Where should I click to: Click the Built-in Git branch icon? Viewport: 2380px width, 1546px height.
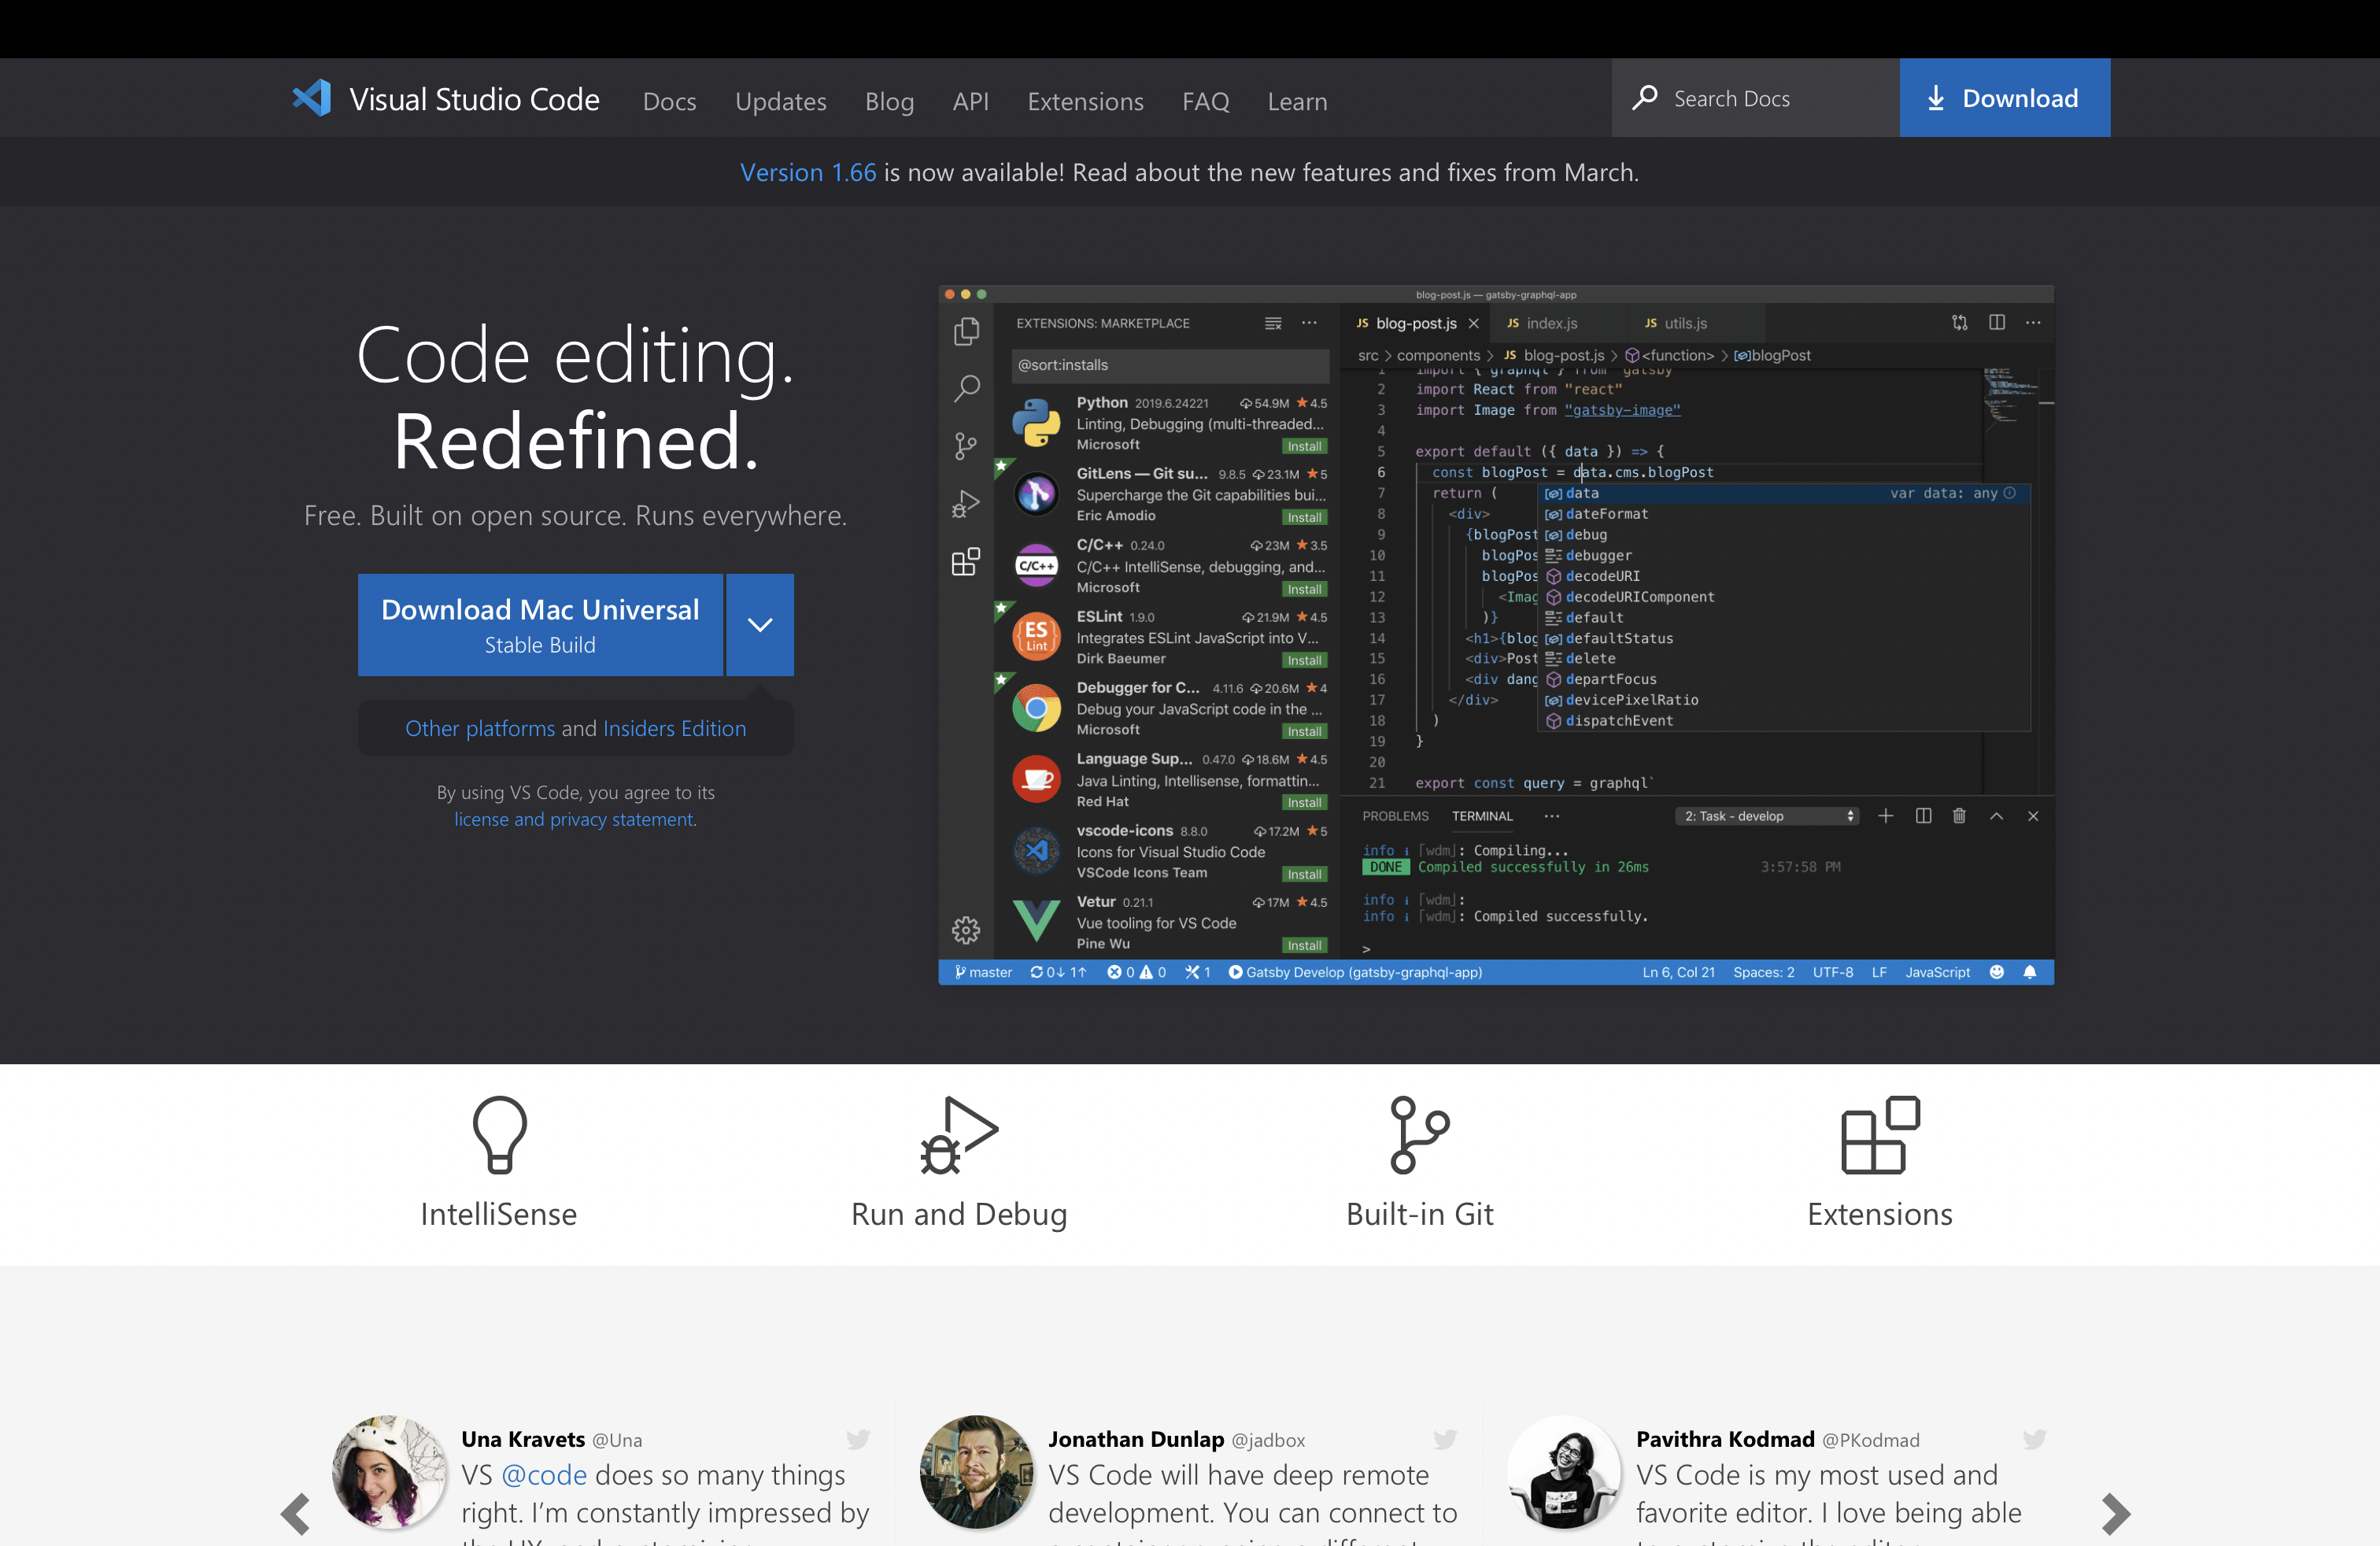(x=1419, y=1134)
